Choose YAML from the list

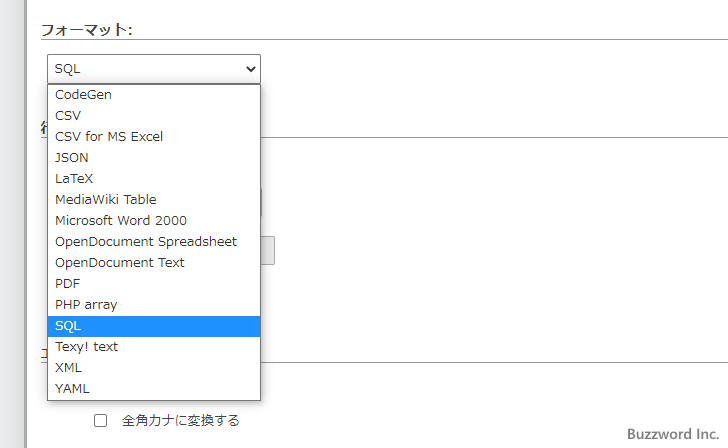154,389
